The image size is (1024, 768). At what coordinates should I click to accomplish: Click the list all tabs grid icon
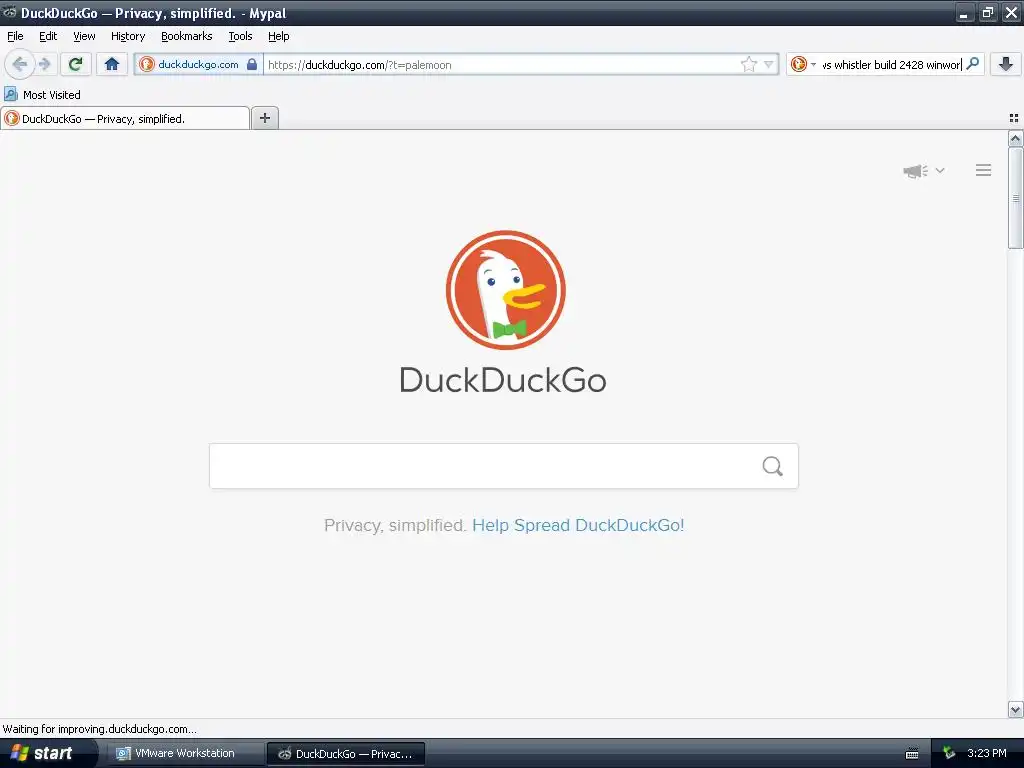point(1014,118)
